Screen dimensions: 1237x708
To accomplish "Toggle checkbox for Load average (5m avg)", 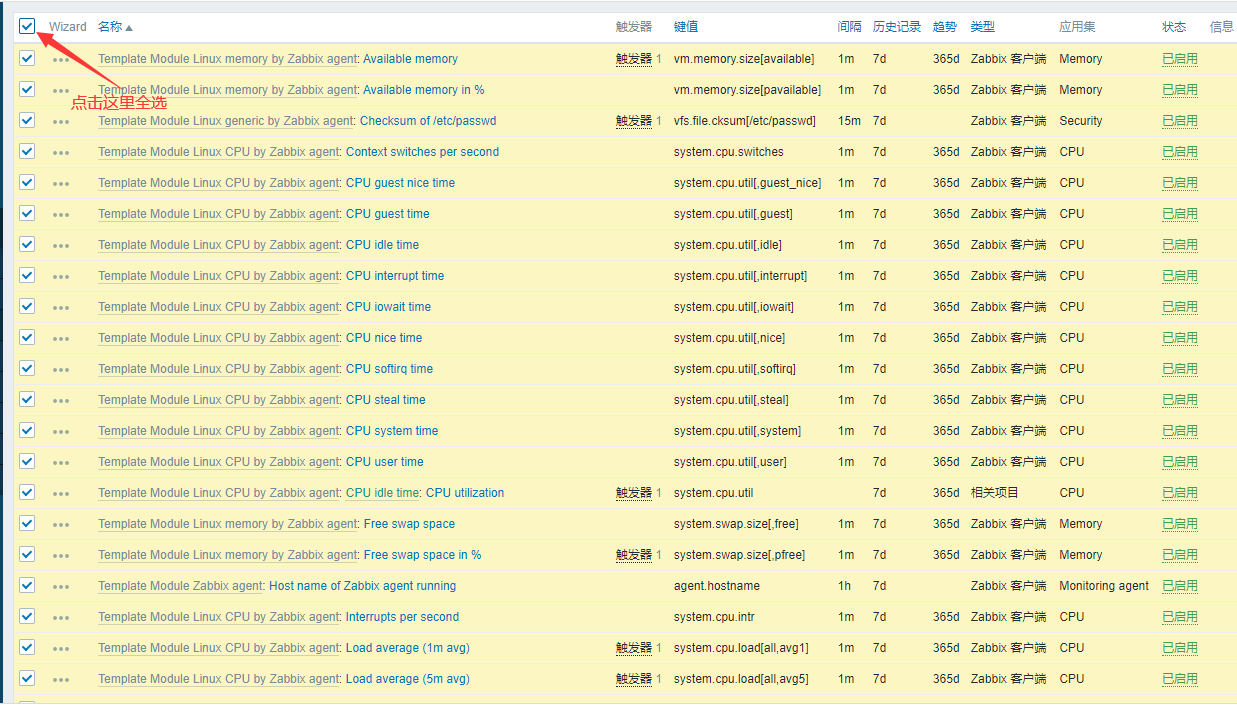I will tap(27, 678).
